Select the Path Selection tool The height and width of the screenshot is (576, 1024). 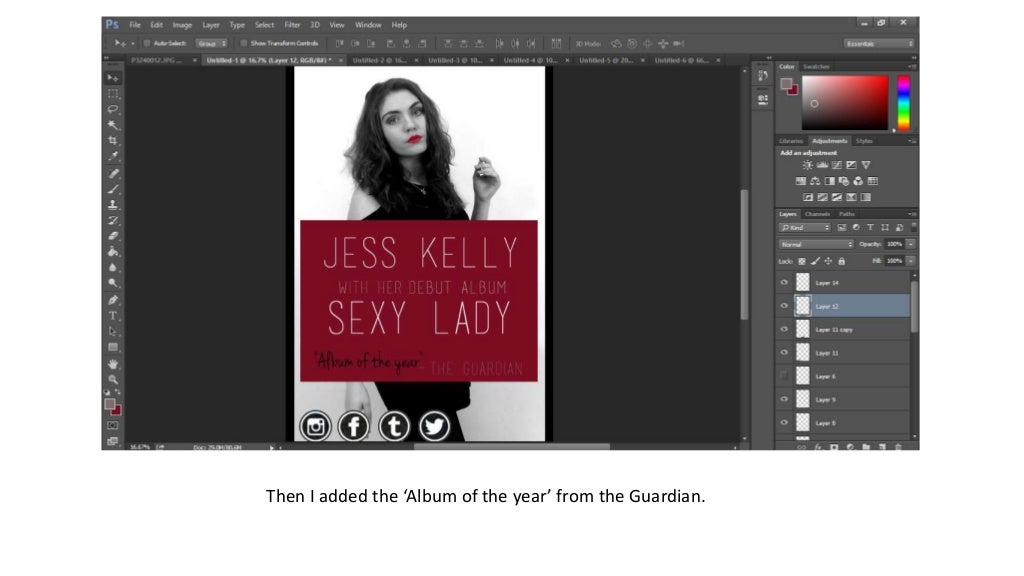click(x=113, y=331)
